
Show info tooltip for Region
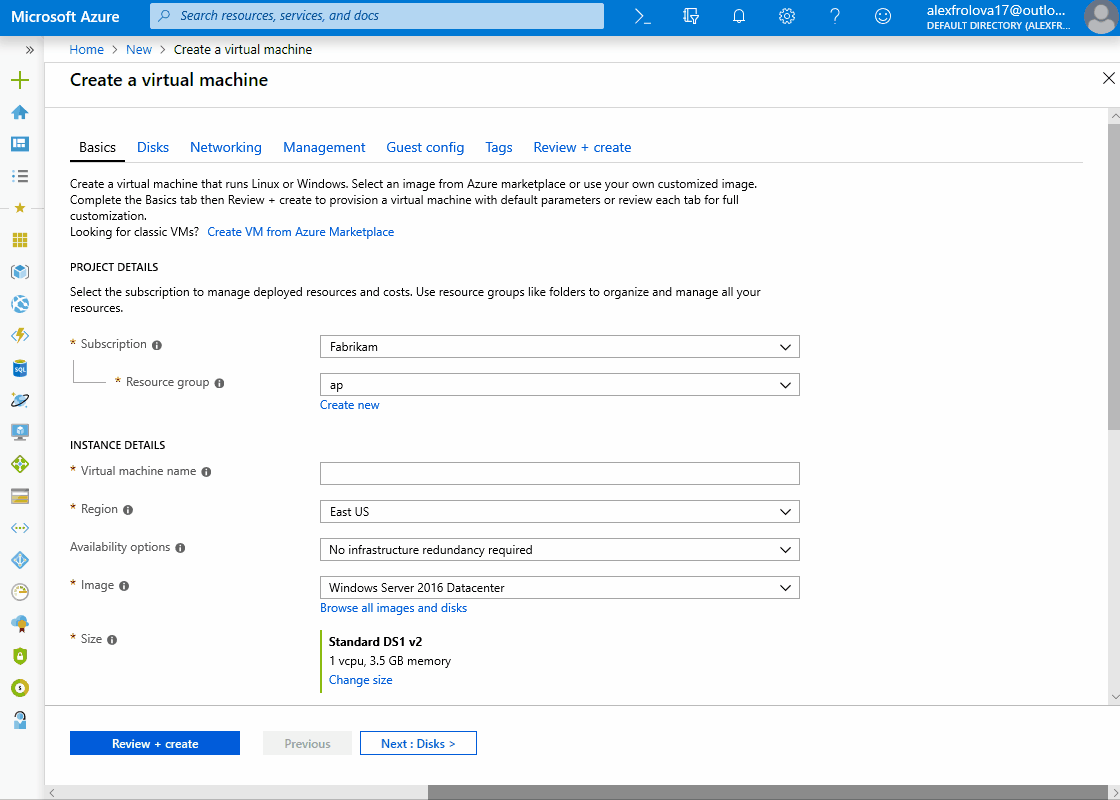[128, 510]
